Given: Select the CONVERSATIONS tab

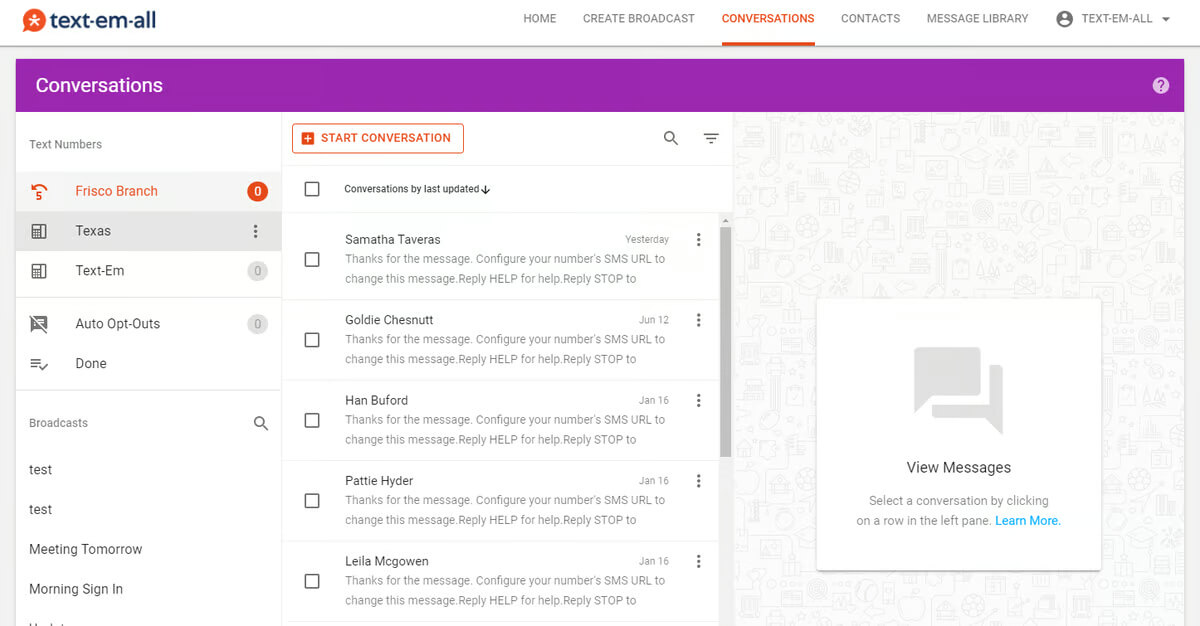Looking at the screenshot, I should click(768, 19).
